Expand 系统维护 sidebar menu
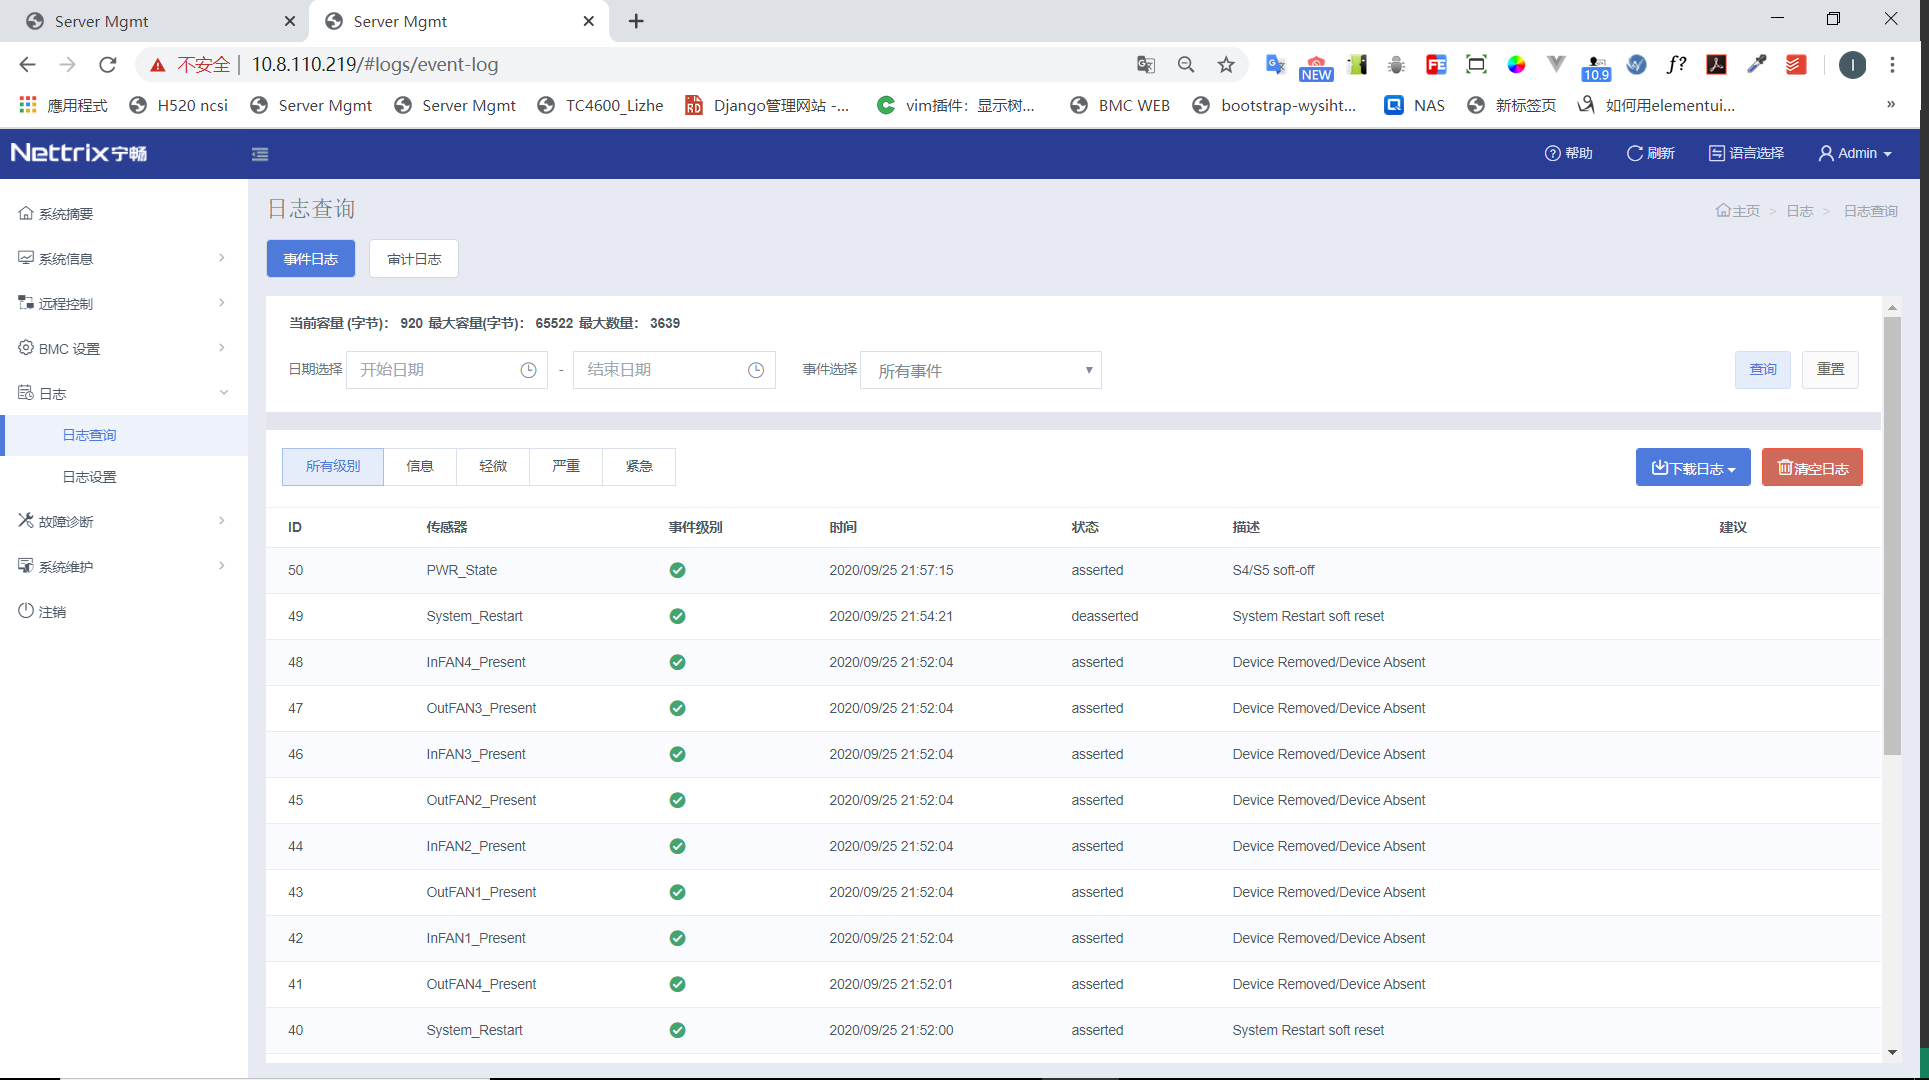The width and height of the screenshot is (1929, 1080). [124, 567]
